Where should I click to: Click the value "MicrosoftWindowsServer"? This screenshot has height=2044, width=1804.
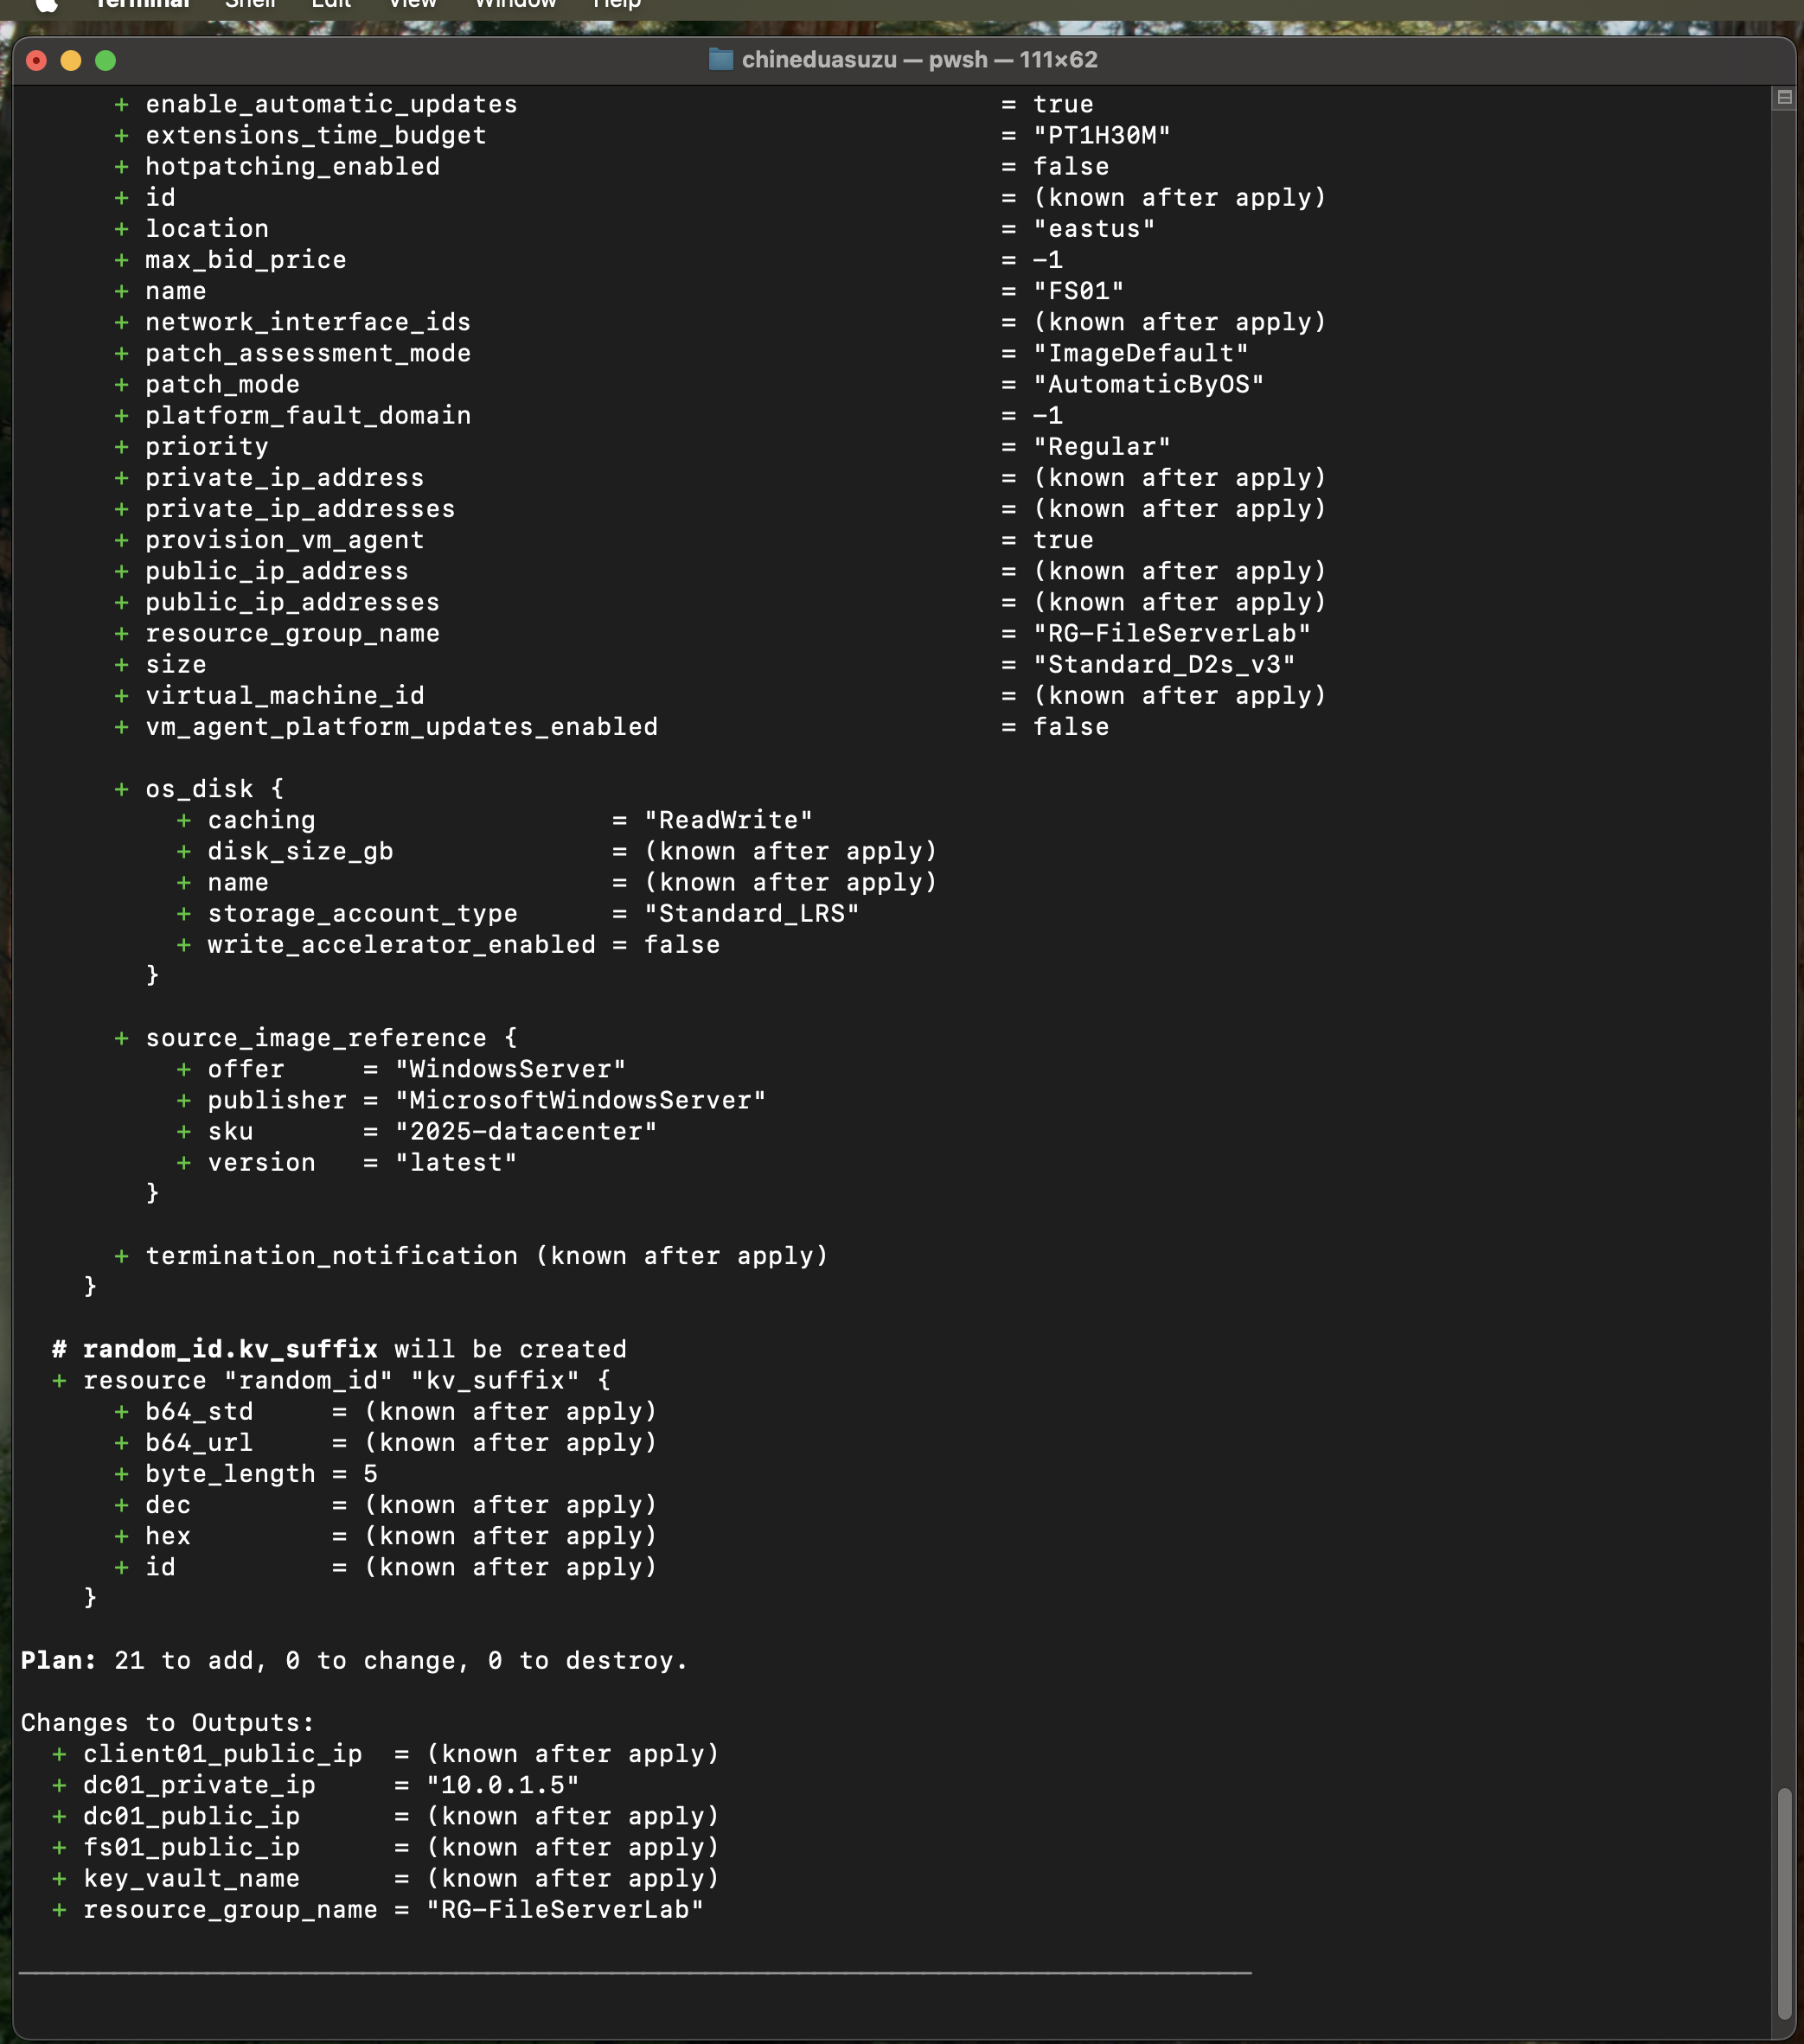point(580,1100)
